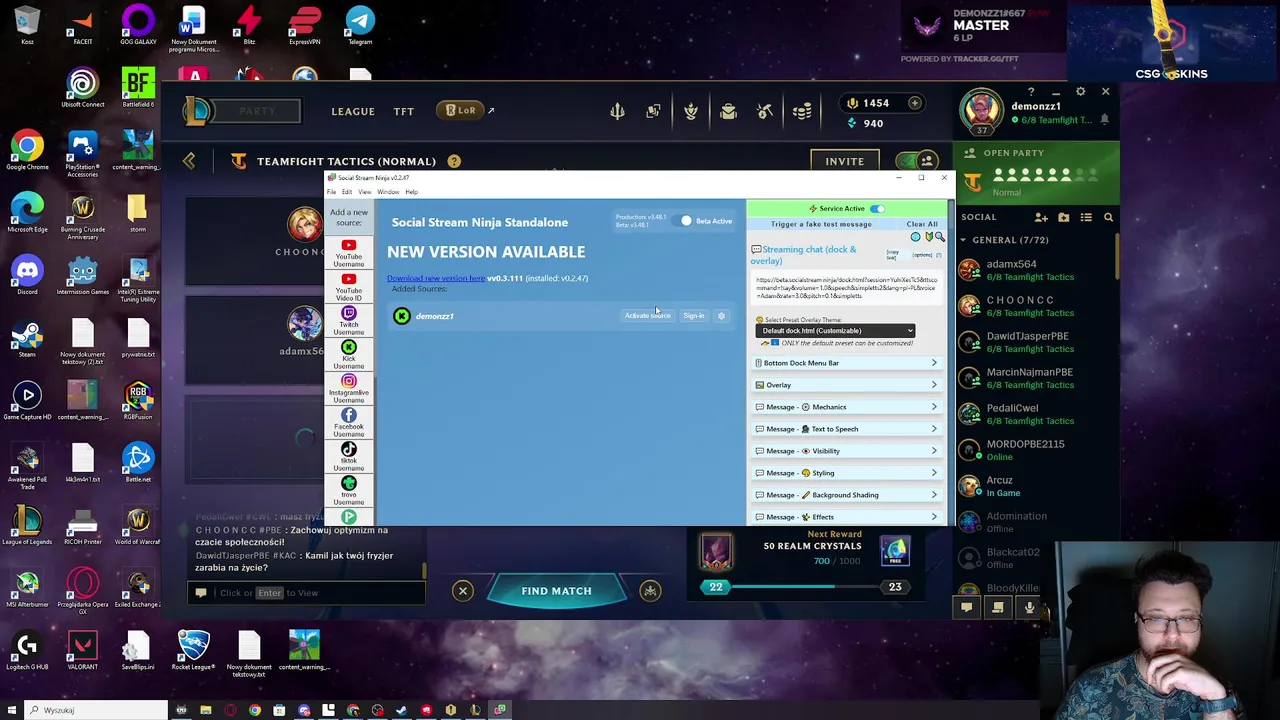Expand Message Visibility section
Screen dimensions: 1280x720
(x=847, y=451)
